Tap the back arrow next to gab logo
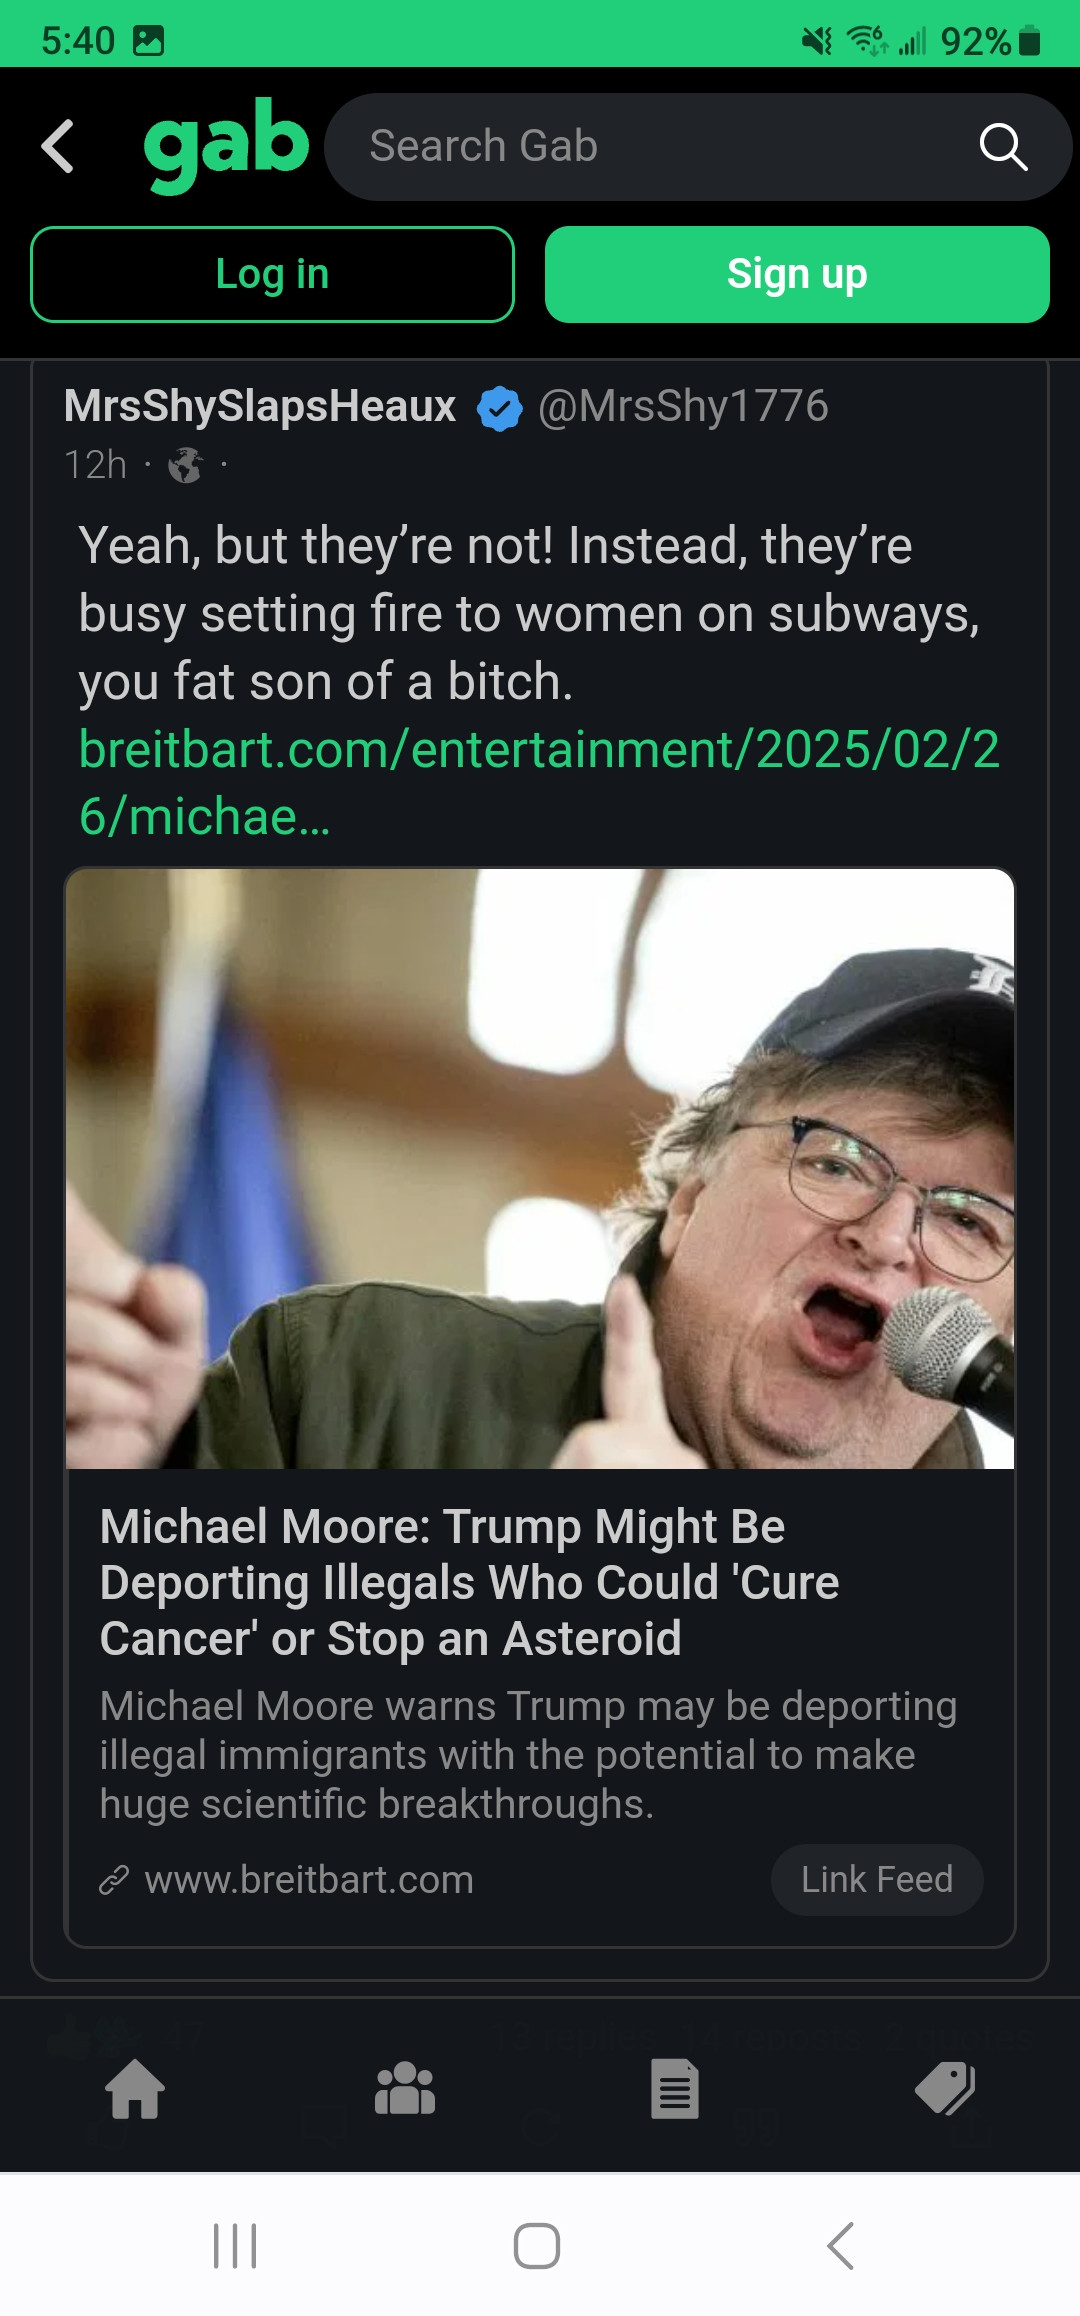The width and height of the screenshot is (1080, 2316). [58, 146]
